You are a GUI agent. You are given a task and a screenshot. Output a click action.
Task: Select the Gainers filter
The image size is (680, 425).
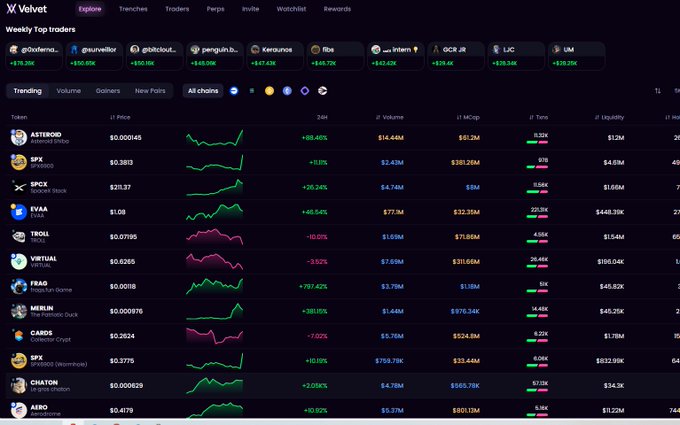point(108,91)
